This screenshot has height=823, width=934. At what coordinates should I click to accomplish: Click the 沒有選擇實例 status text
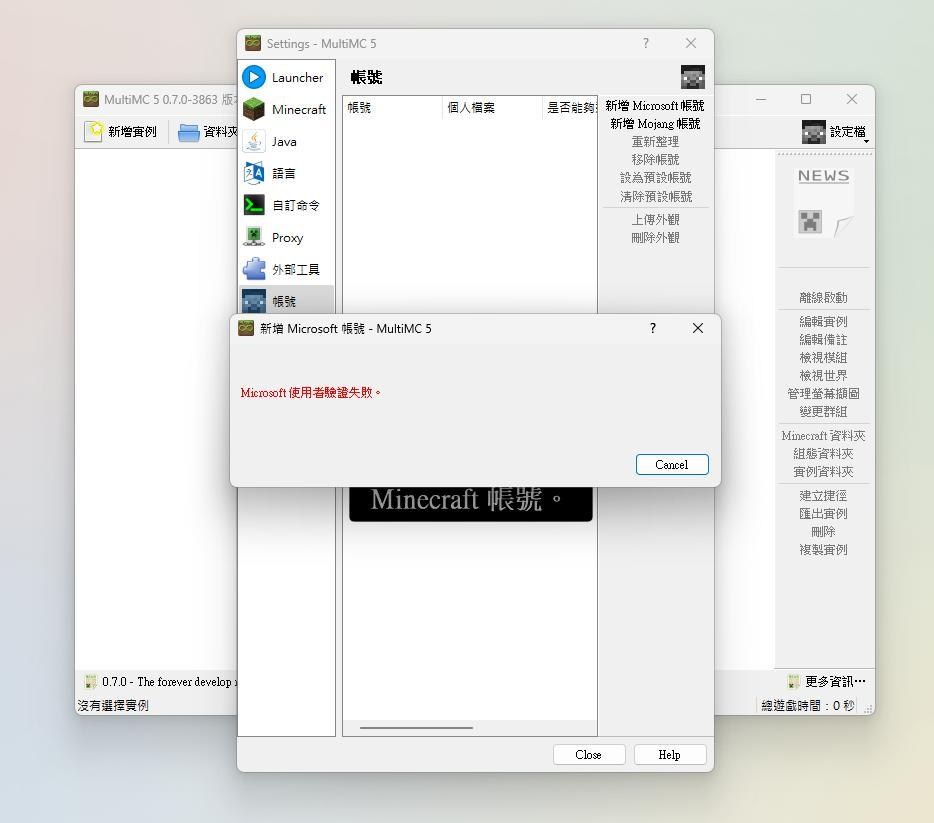113,706
